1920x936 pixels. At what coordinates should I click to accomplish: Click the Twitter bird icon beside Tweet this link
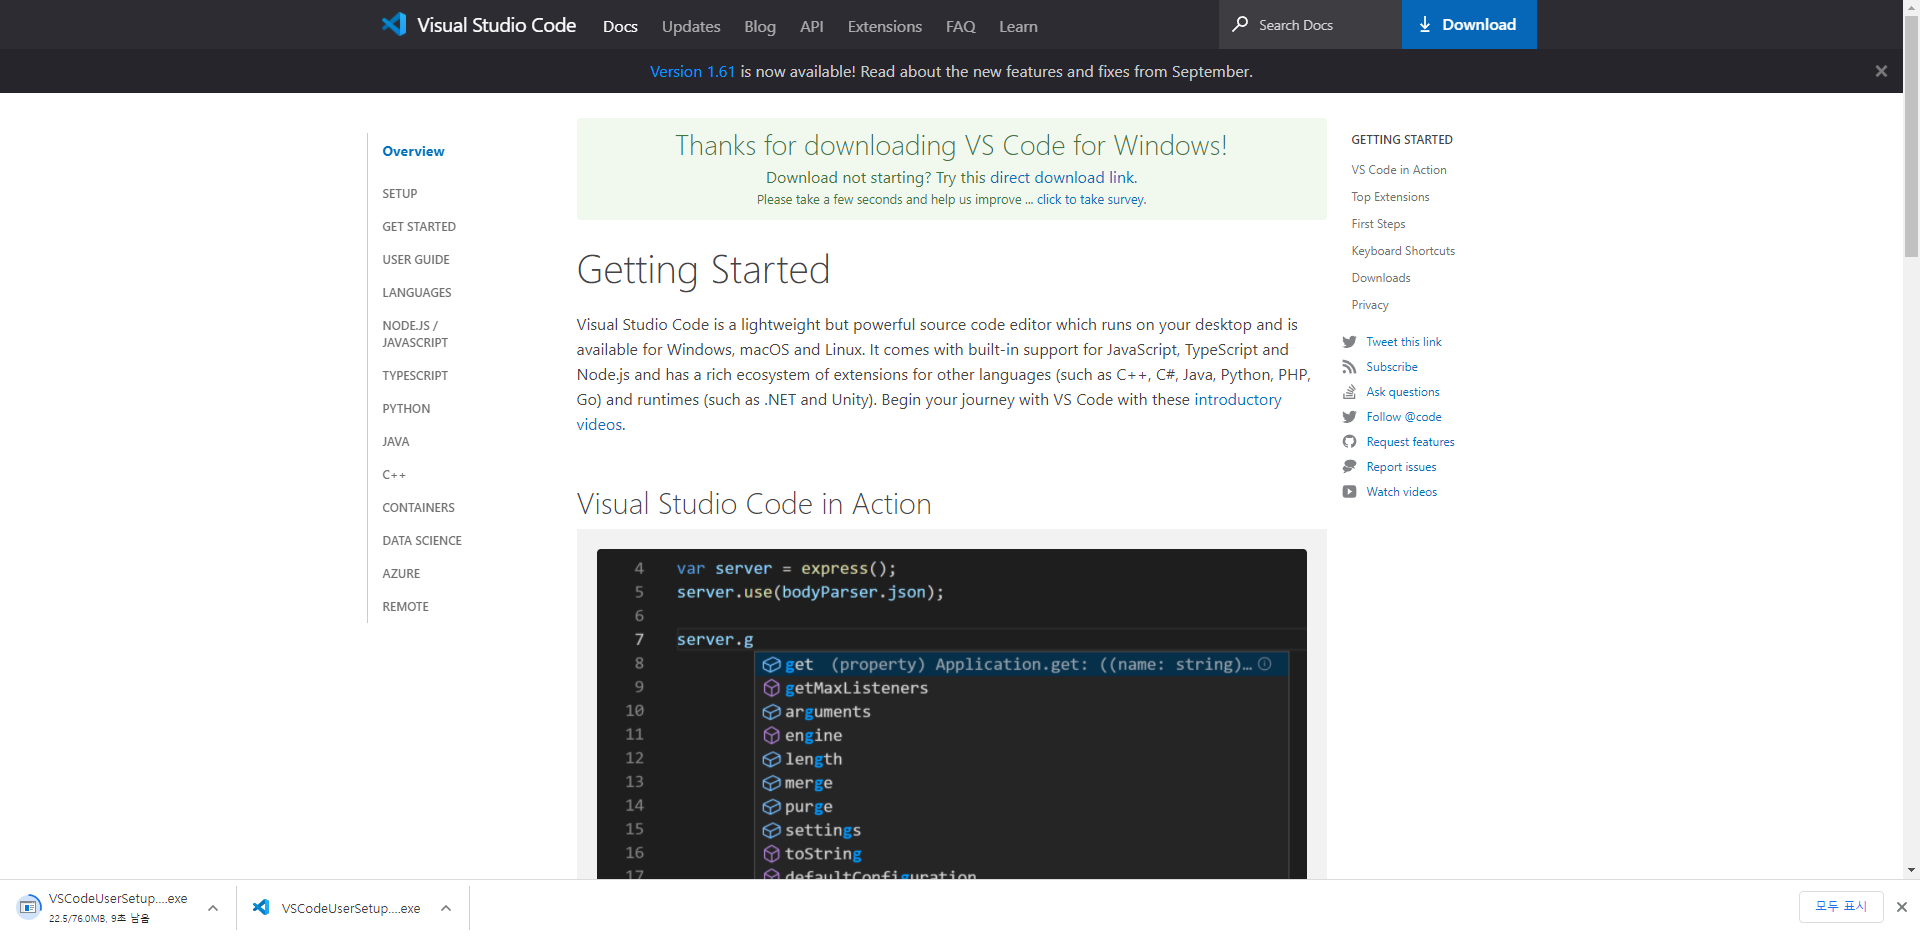point(1349,342)
